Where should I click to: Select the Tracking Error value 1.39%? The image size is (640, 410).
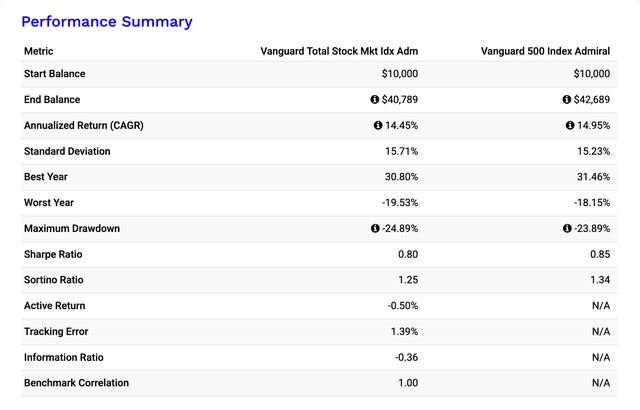click(x=404, y=332)
